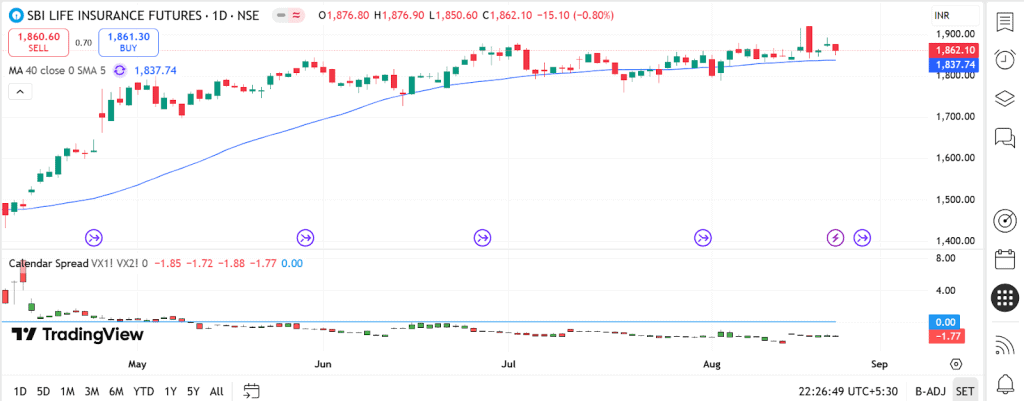
Task: Click the Sep label on time axis
Action: click(x=879, y=364)
